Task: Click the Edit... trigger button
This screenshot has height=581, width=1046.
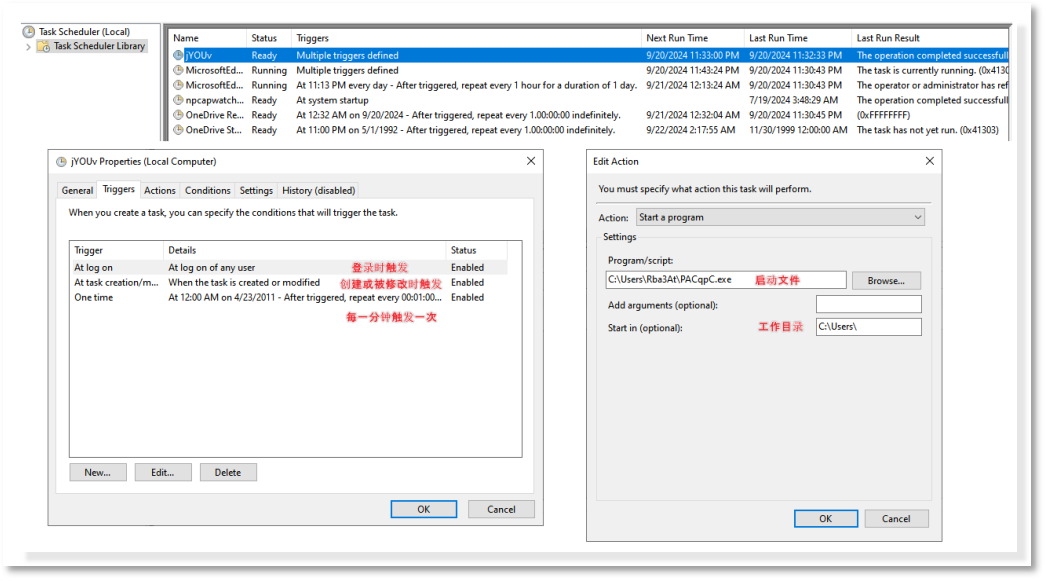Action: click(x=163, y=472)
